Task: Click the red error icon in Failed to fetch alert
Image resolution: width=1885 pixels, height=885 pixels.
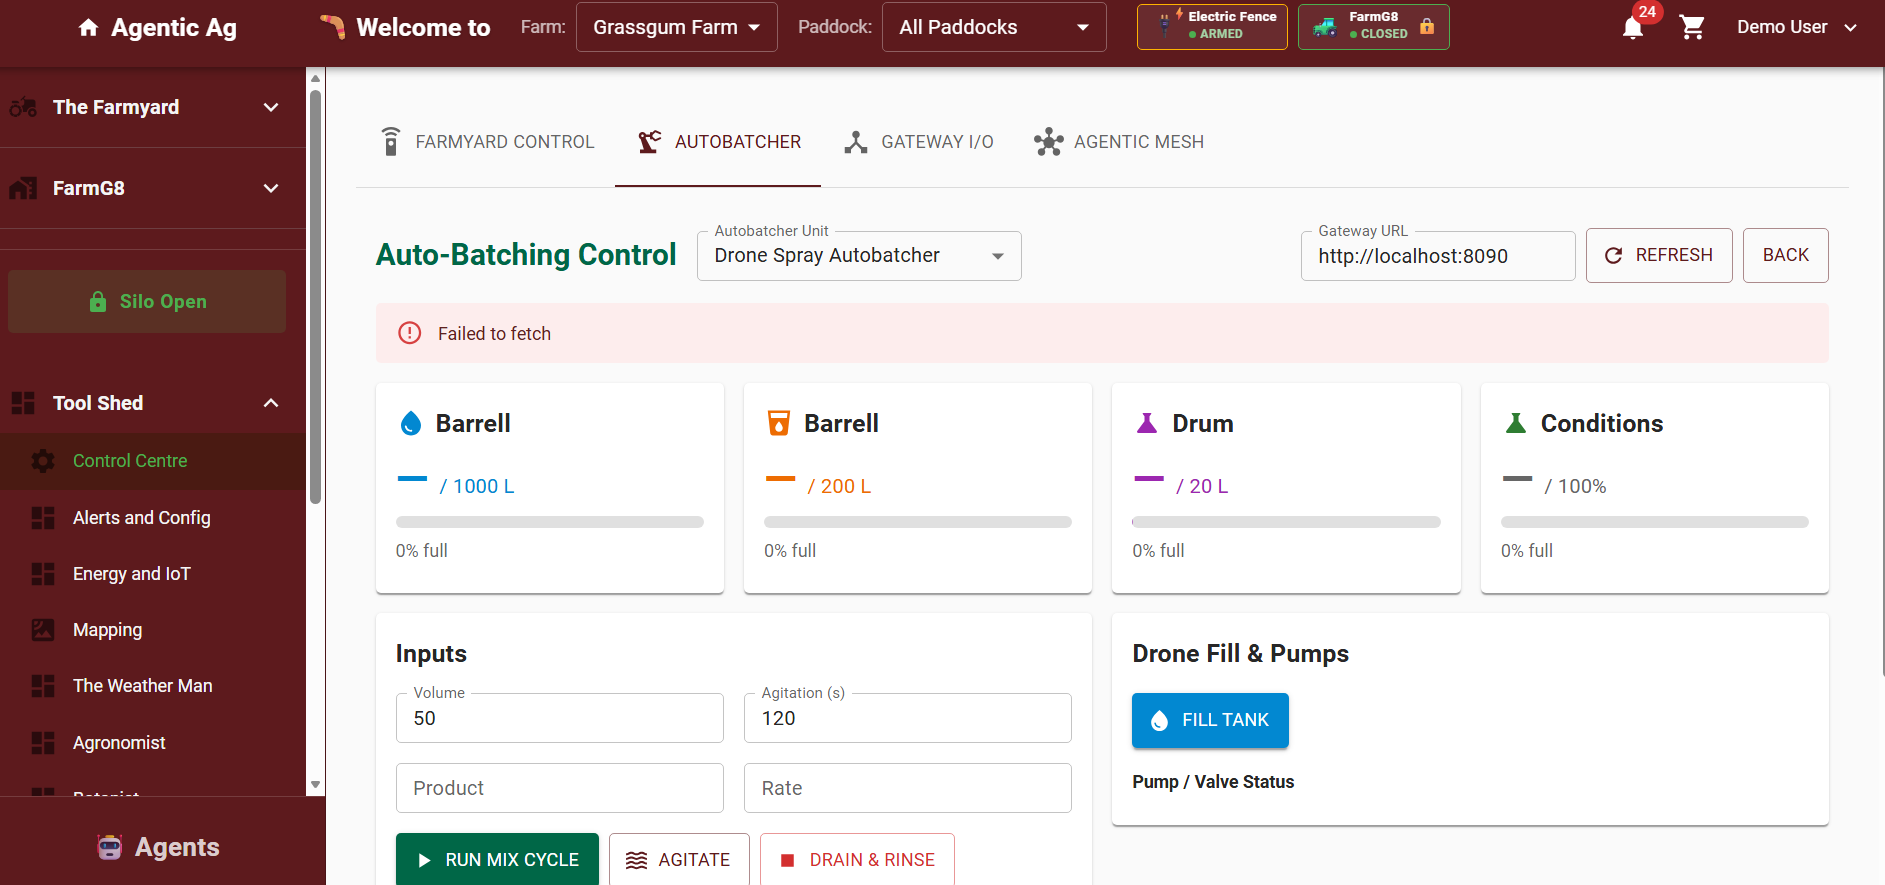Action: tap(410, 333)
